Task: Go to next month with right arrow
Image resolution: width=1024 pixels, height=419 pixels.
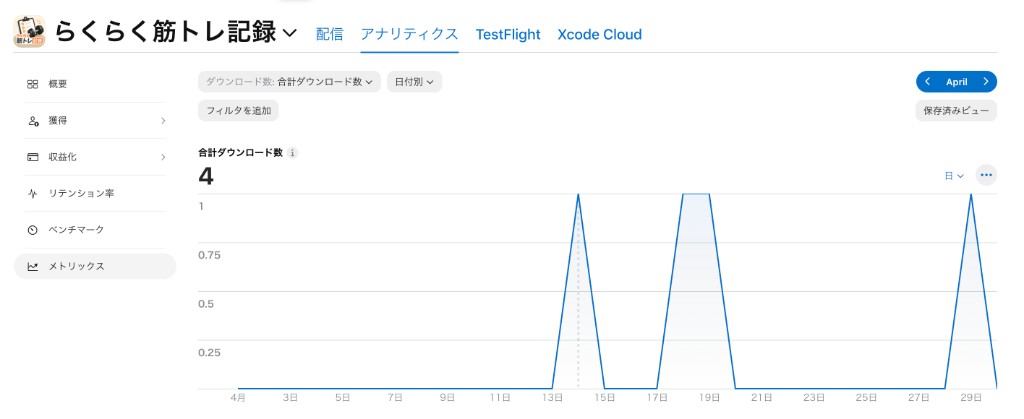Action: point(985,82)
